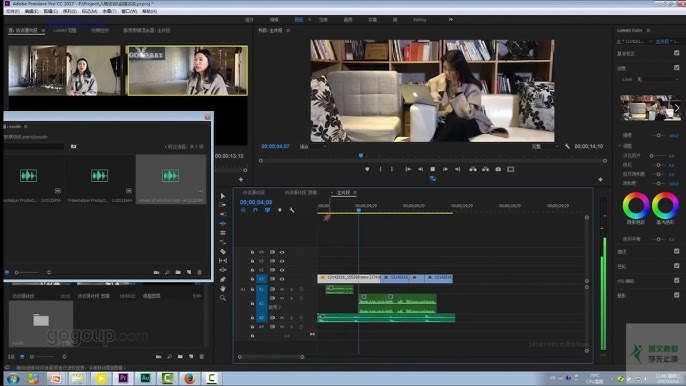
Task: Toggle the Curves section checkbox
Action: click(676, 251)
